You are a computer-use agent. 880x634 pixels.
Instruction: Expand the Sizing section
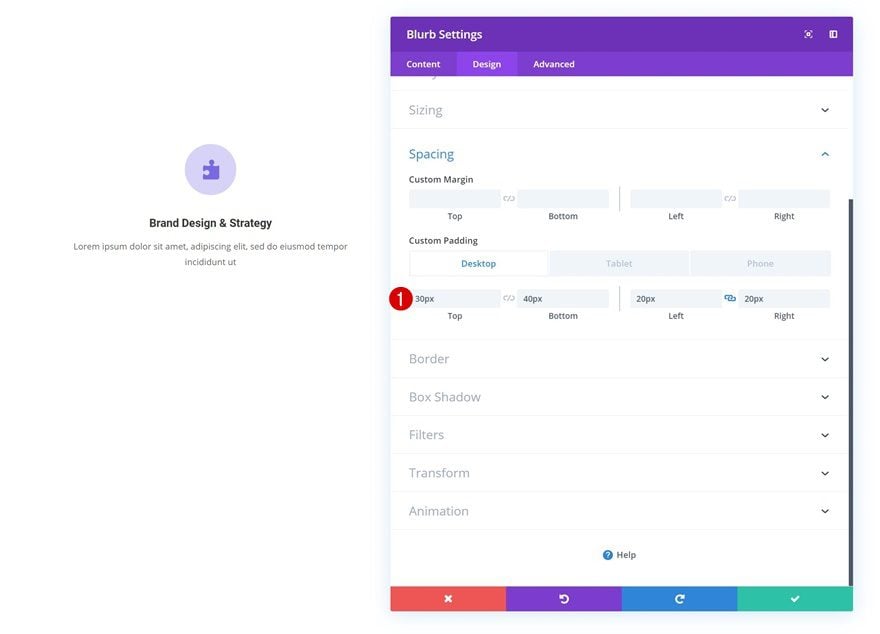[619, 110]
